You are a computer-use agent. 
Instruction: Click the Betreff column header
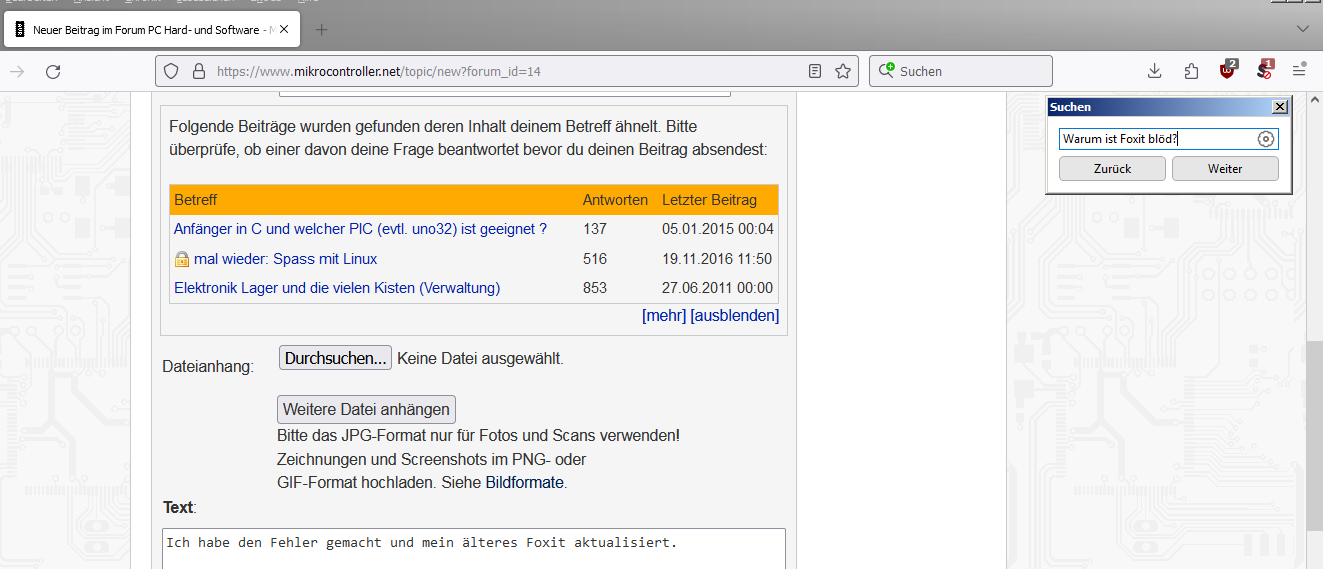pyautogui.click(x=196, y=200)
